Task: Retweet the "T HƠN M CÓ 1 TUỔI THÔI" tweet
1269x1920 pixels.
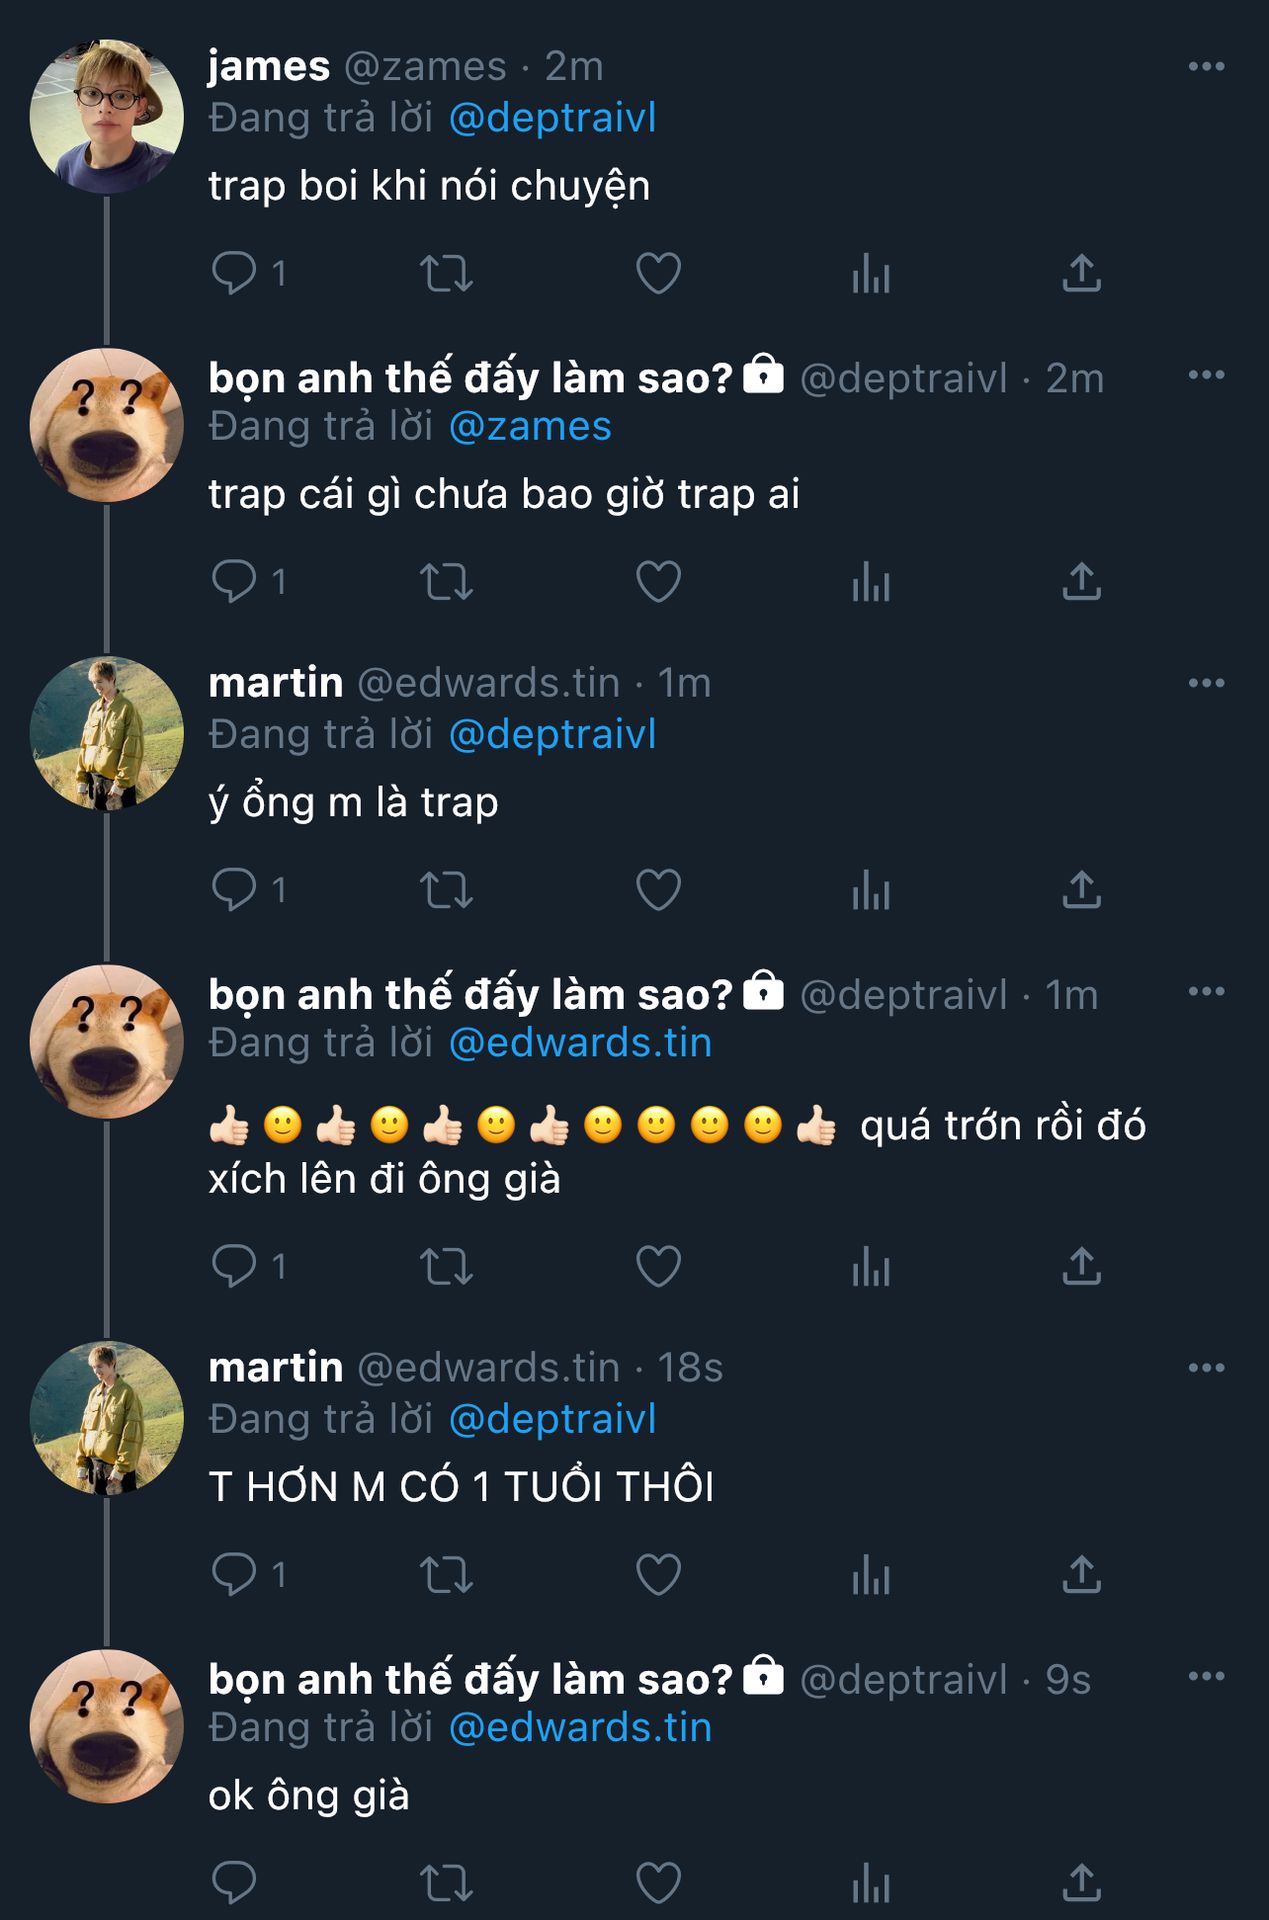Action: (446, 1574)
